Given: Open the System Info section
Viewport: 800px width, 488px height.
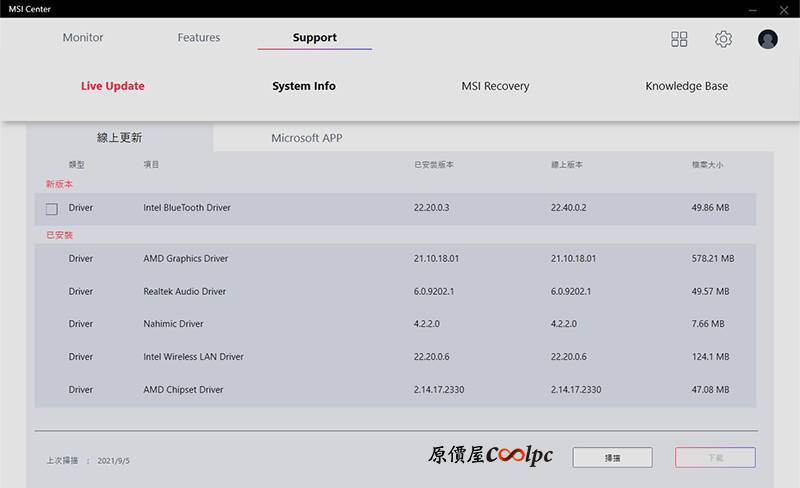Looking at the screenshot, I should [x=304, y=86].
